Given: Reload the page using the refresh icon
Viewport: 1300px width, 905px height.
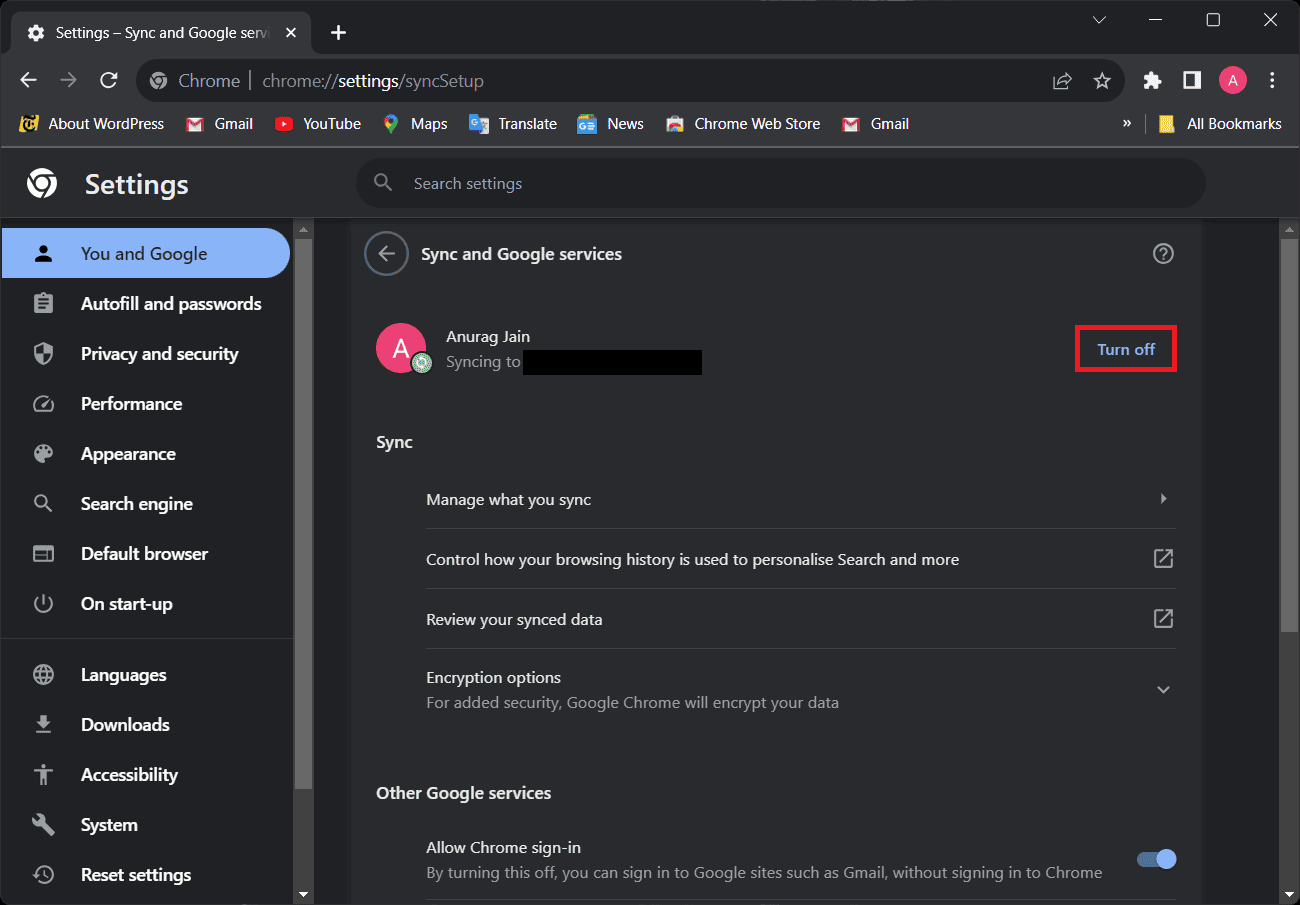Looking at the screenshot, I should (x=109, y=81).
